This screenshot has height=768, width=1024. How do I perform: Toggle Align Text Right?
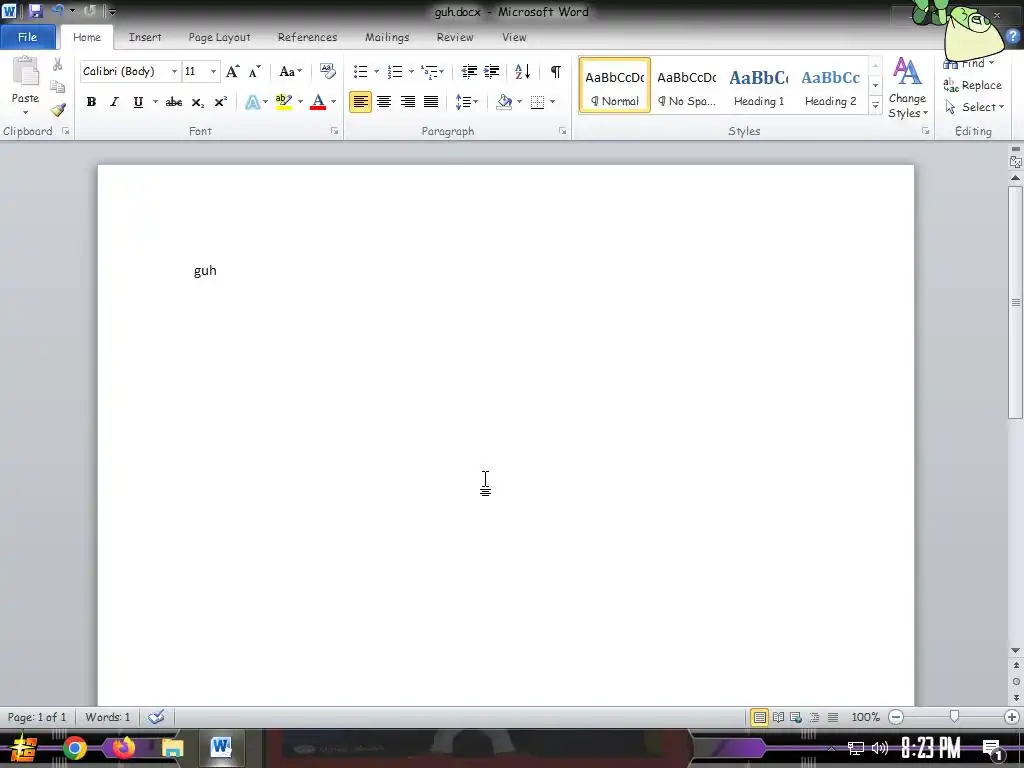[x=408, y=102]
